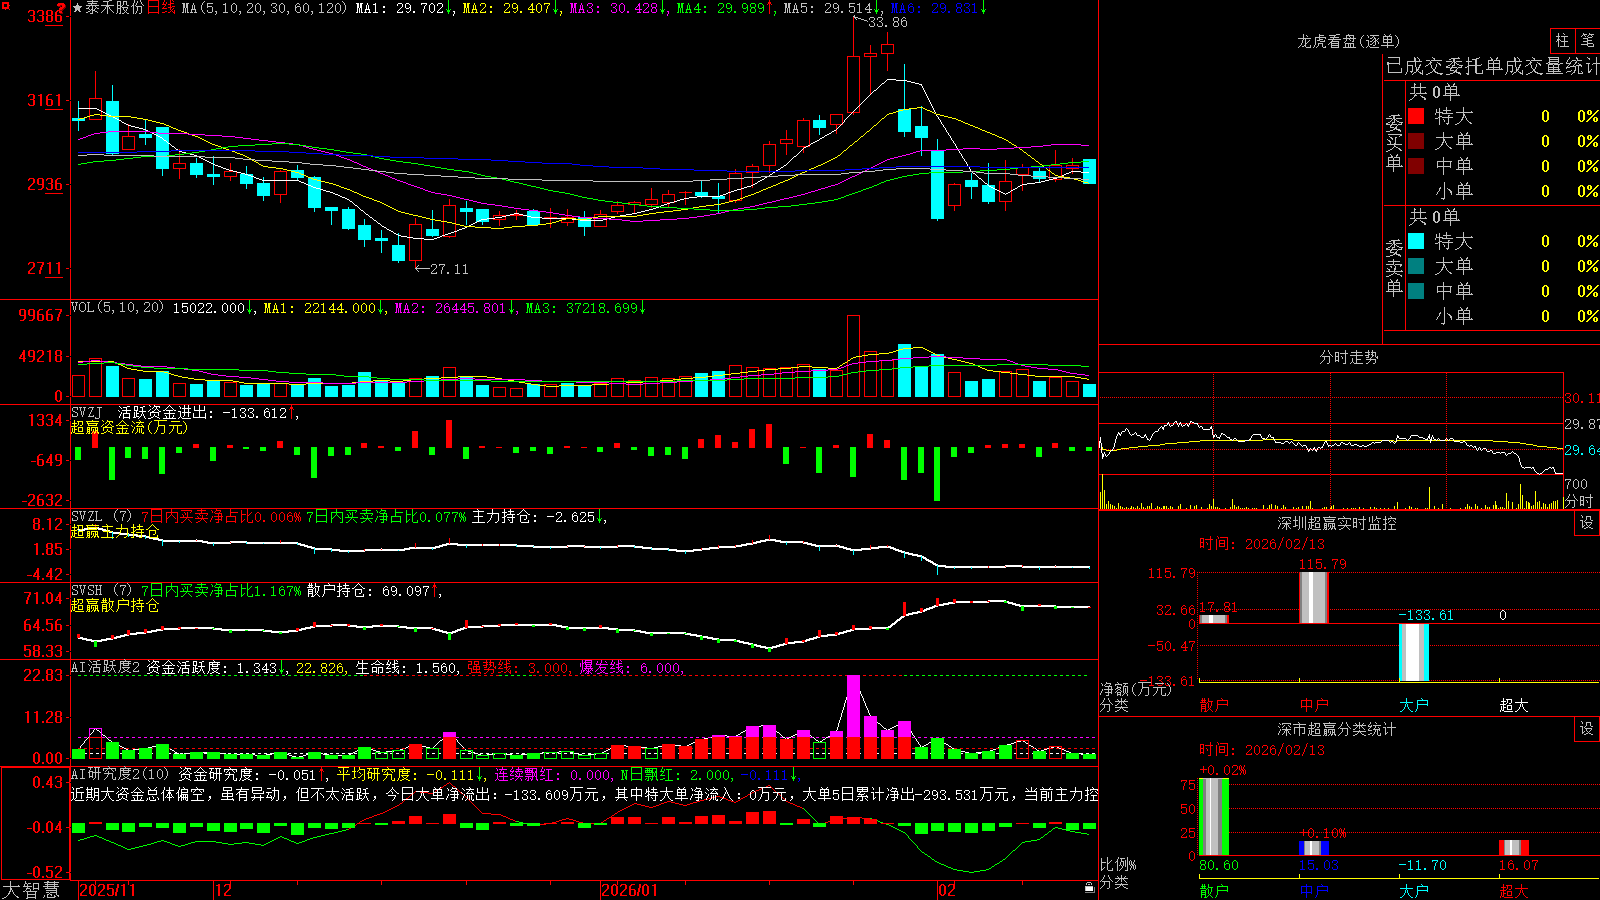This screenshot has width=1600, height=900.
Task: Click the 大智慧 logo in bottom-left corner
Action: coord(31,889)
